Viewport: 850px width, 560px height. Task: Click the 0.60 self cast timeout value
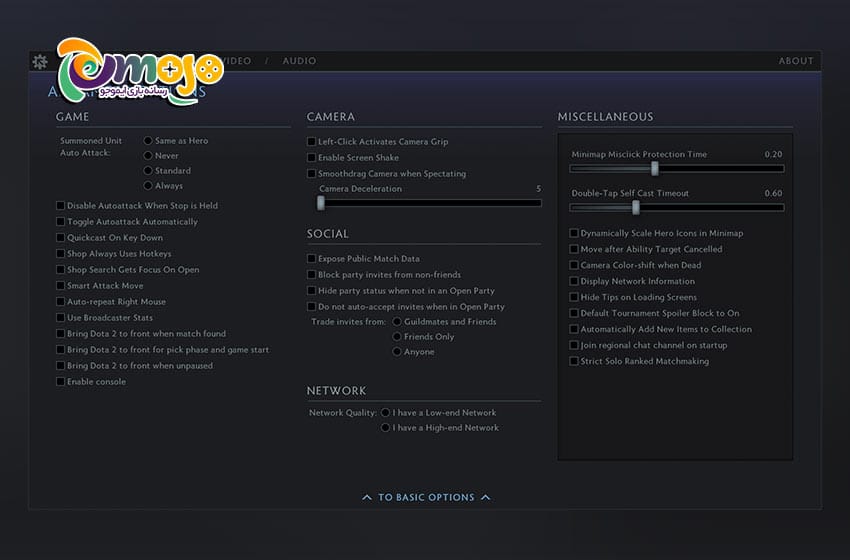tap(773, 193)
